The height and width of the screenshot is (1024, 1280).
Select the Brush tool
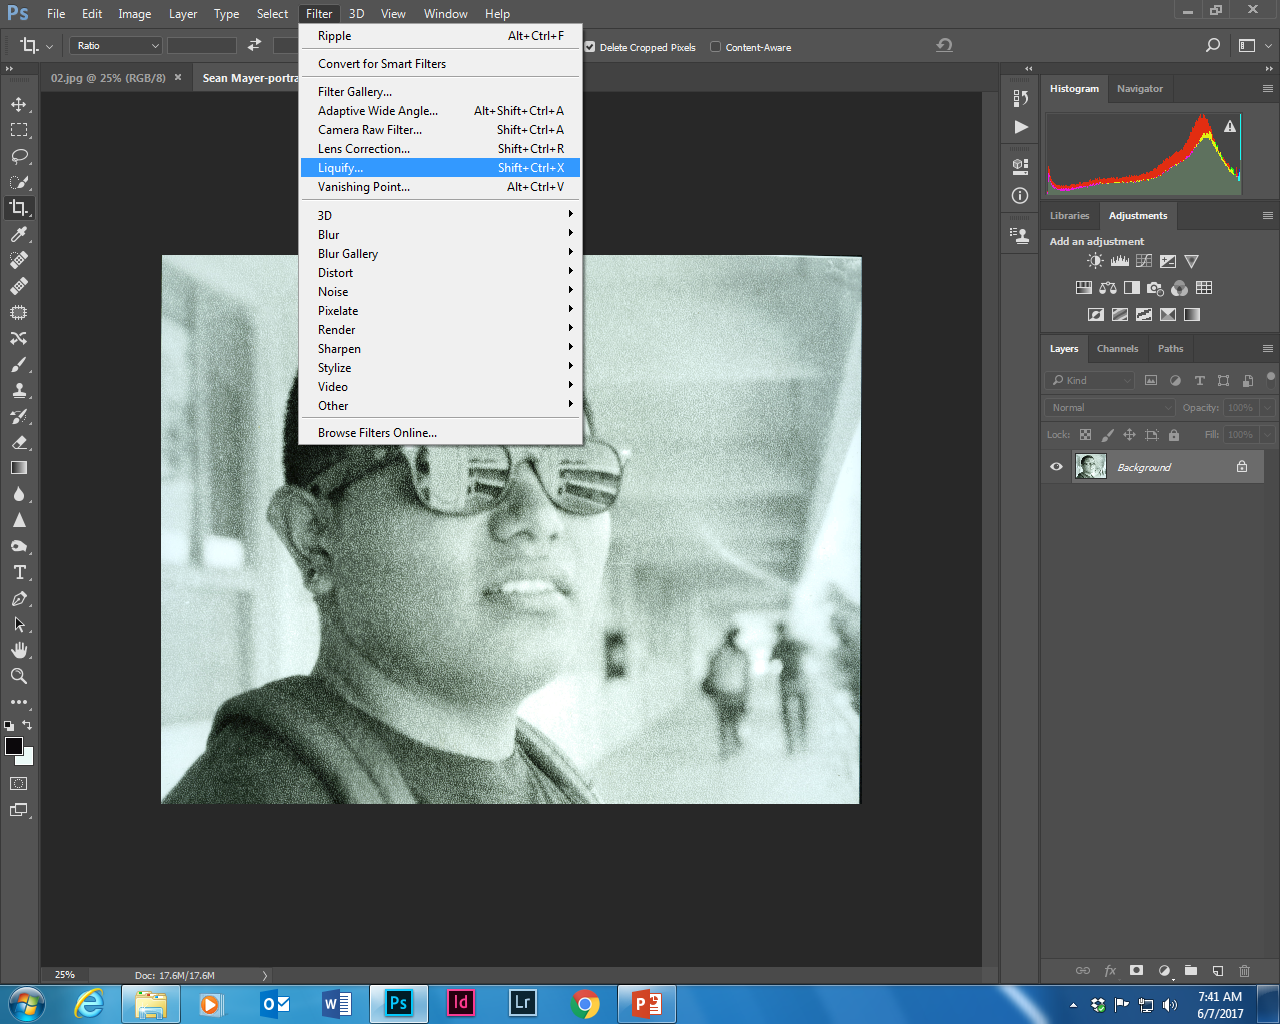click(x=19, y=364)
